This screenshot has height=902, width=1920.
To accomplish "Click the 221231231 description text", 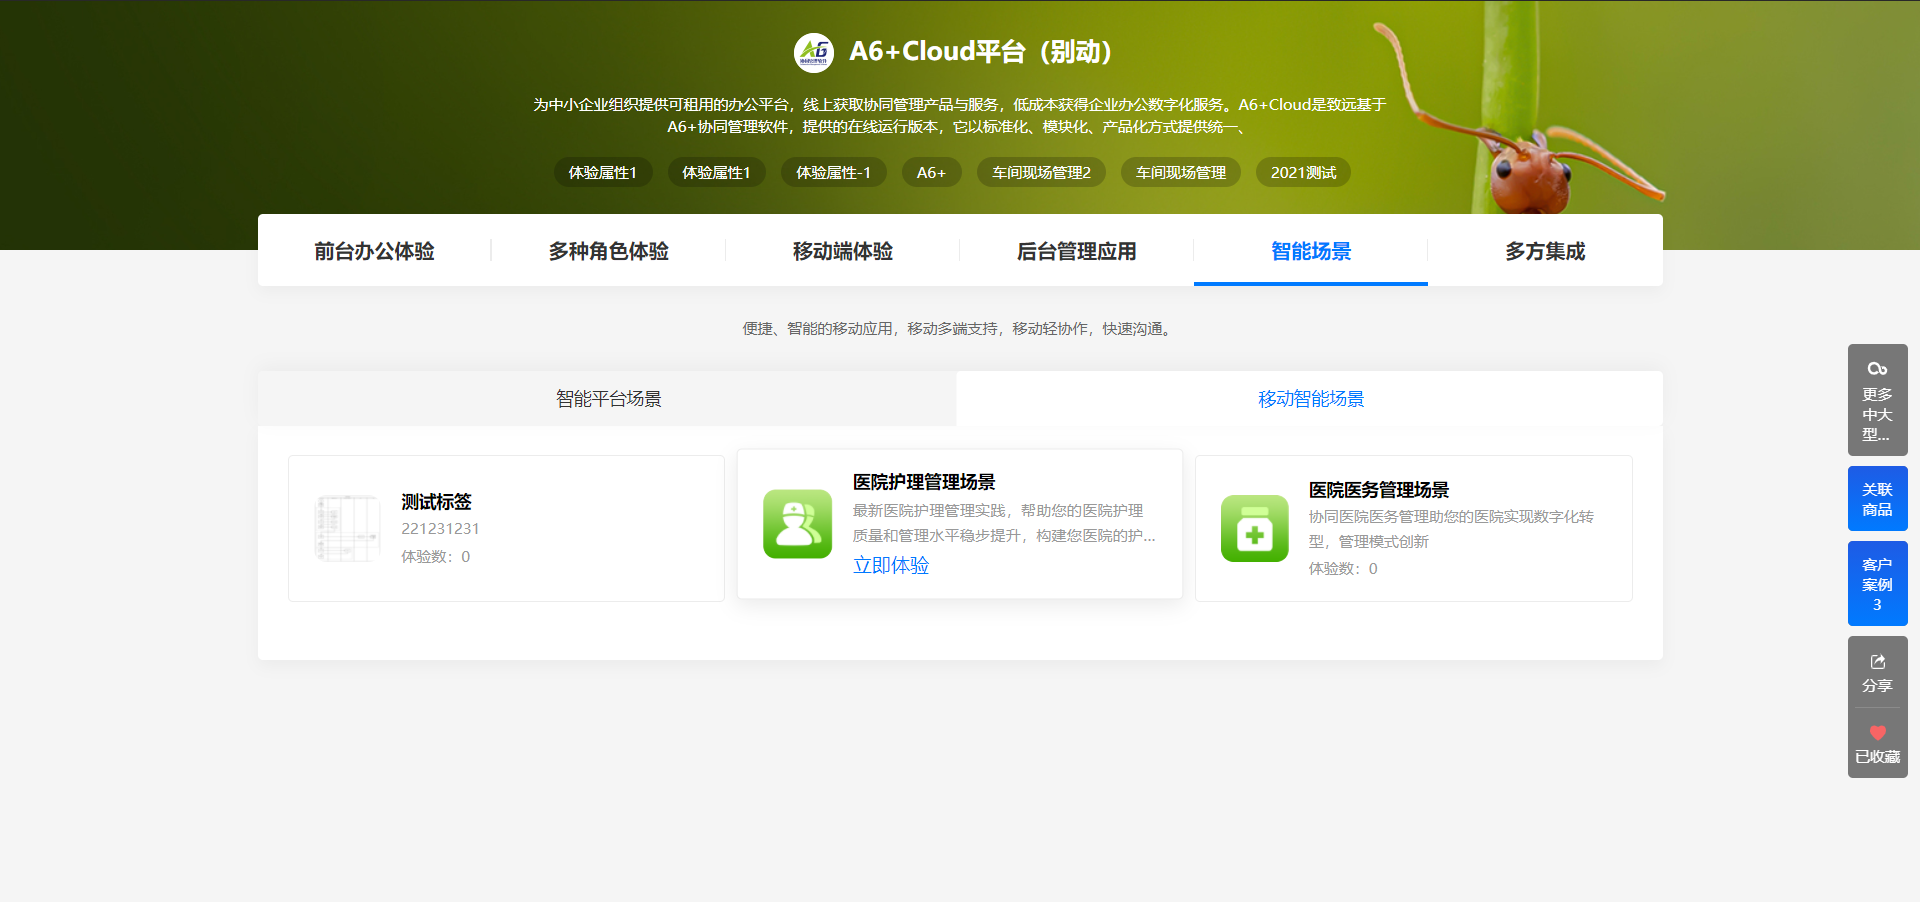I will click(x=440, y=529).
